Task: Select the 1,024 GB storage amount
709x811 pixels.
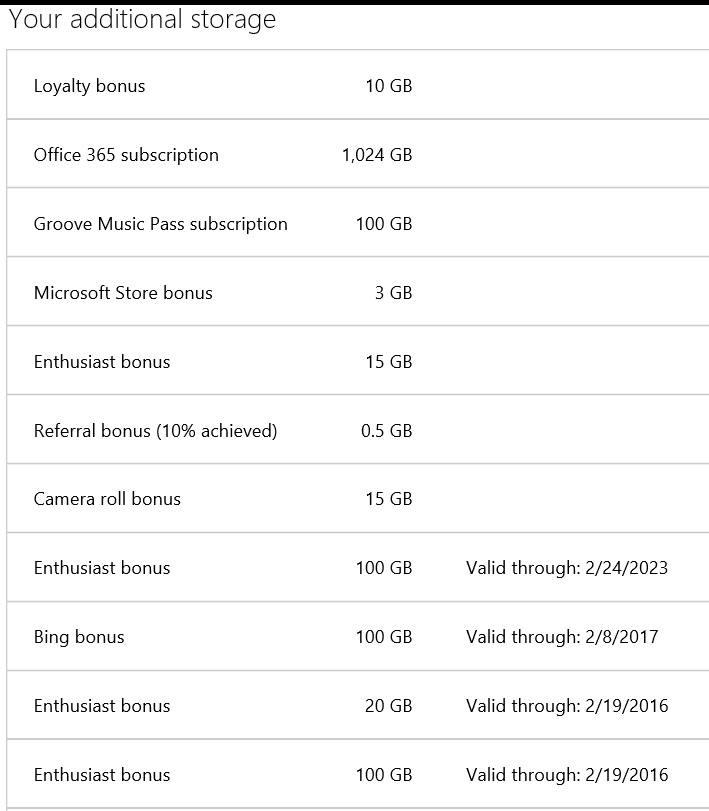Action: [x=376, y=155]
